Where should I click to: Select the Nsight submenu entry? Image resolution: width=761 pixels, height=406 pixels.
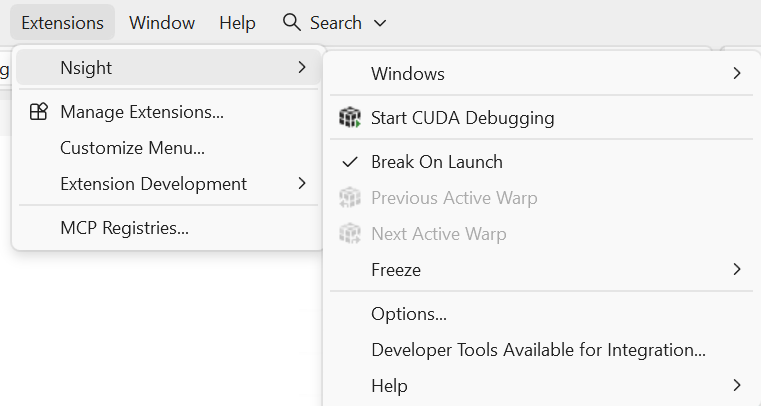point(168,67)
